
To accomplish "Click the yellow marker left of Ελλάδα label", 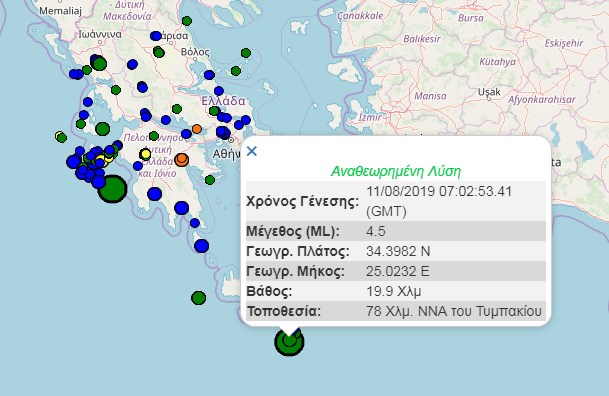I will pyautogui.click(x=145, y=154).
